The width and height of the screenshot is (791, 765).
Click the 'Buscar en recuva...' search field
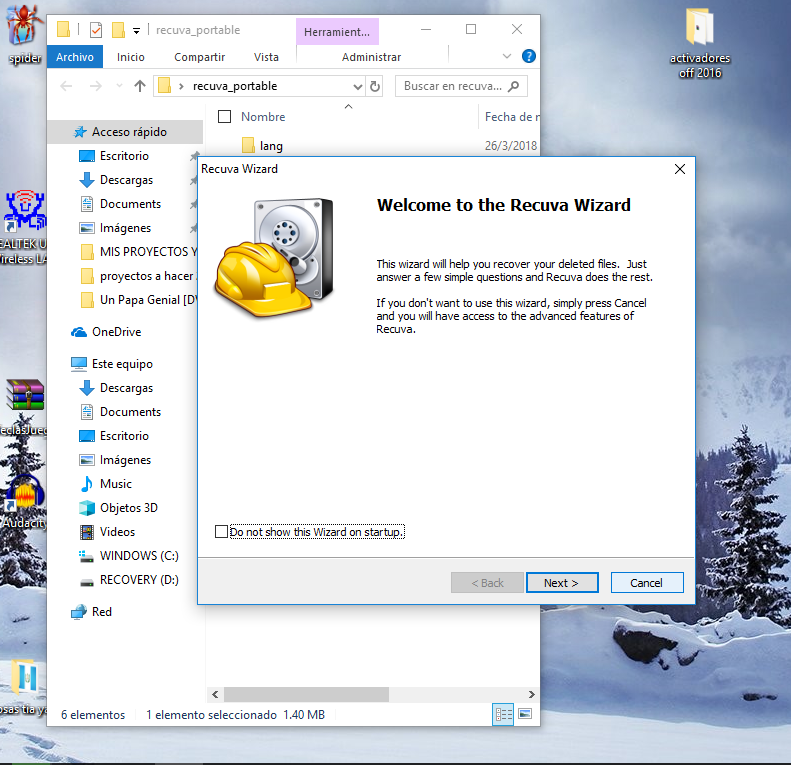coord(461,86)
